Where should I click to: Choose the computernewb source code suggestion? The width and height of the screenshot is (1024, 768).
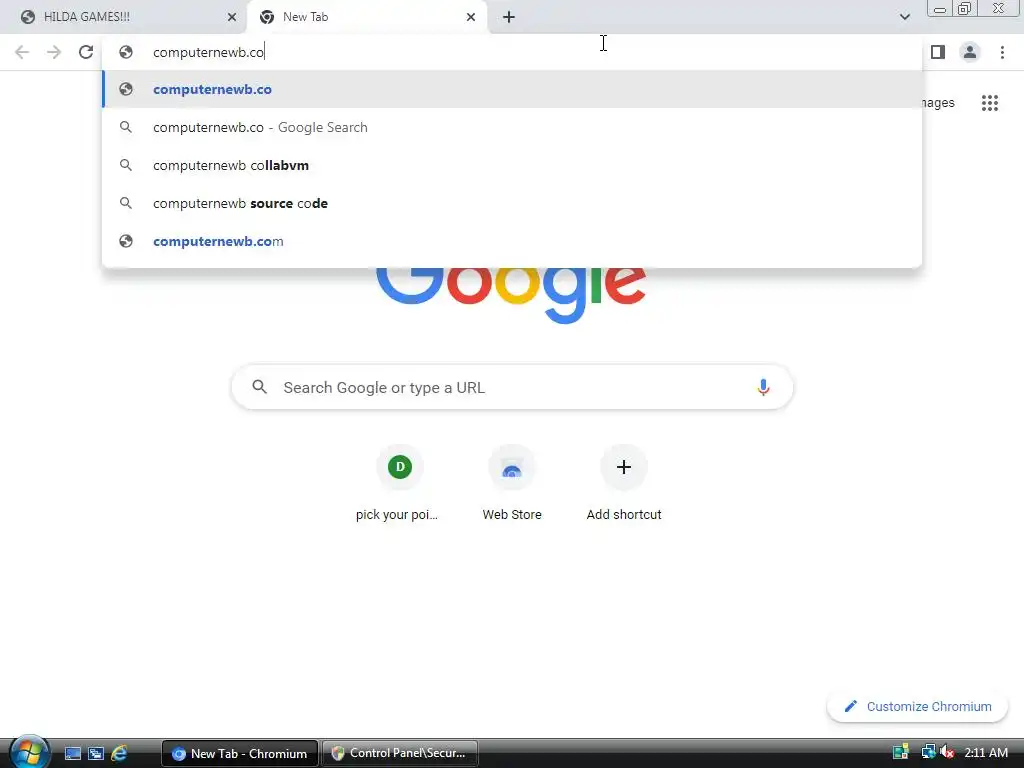click(x=512, y=203)
